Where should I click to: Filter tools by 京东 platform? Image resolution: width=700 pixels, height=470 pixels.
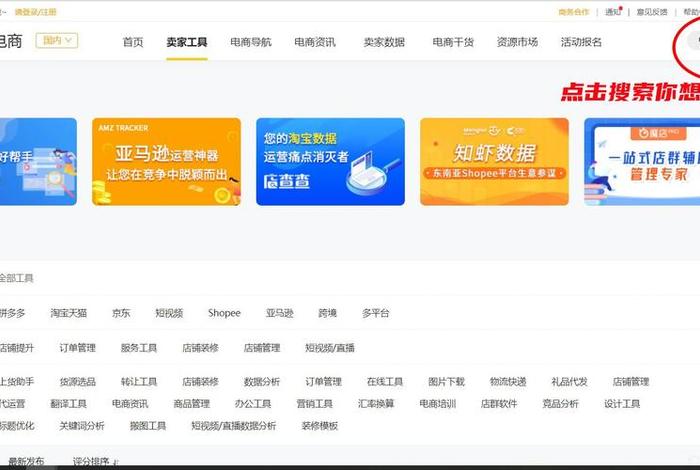[x=121, y=313]
